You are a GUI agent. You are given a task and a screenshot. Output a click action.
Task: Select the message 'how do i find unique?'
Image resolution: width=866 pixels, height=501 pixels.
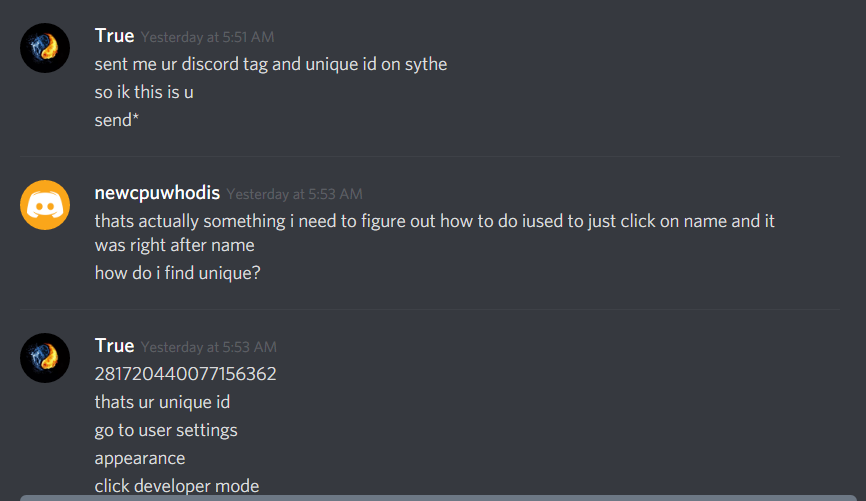[x=177, y=273]
